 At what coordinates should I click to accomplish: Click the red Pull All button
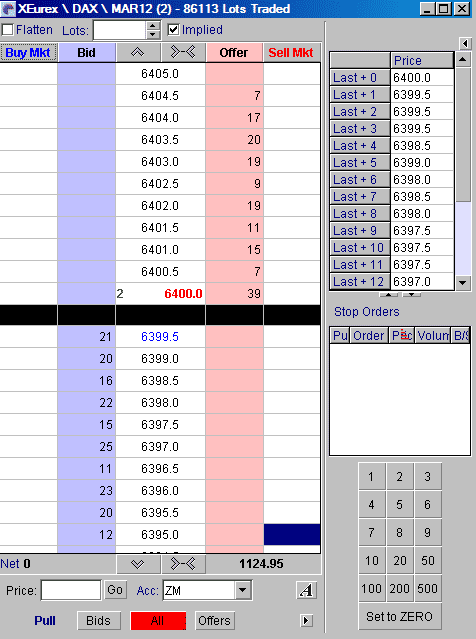[158, 621]
